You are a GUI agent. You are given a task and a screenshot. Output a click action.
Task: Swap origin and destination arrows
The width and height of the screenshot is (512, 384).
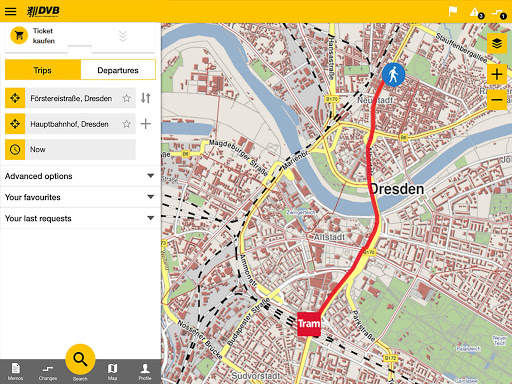coord(146,98)
